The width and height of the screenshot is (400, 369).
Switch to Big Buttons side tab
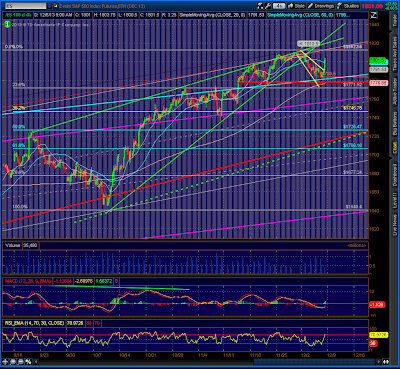[x=395, y=123]
